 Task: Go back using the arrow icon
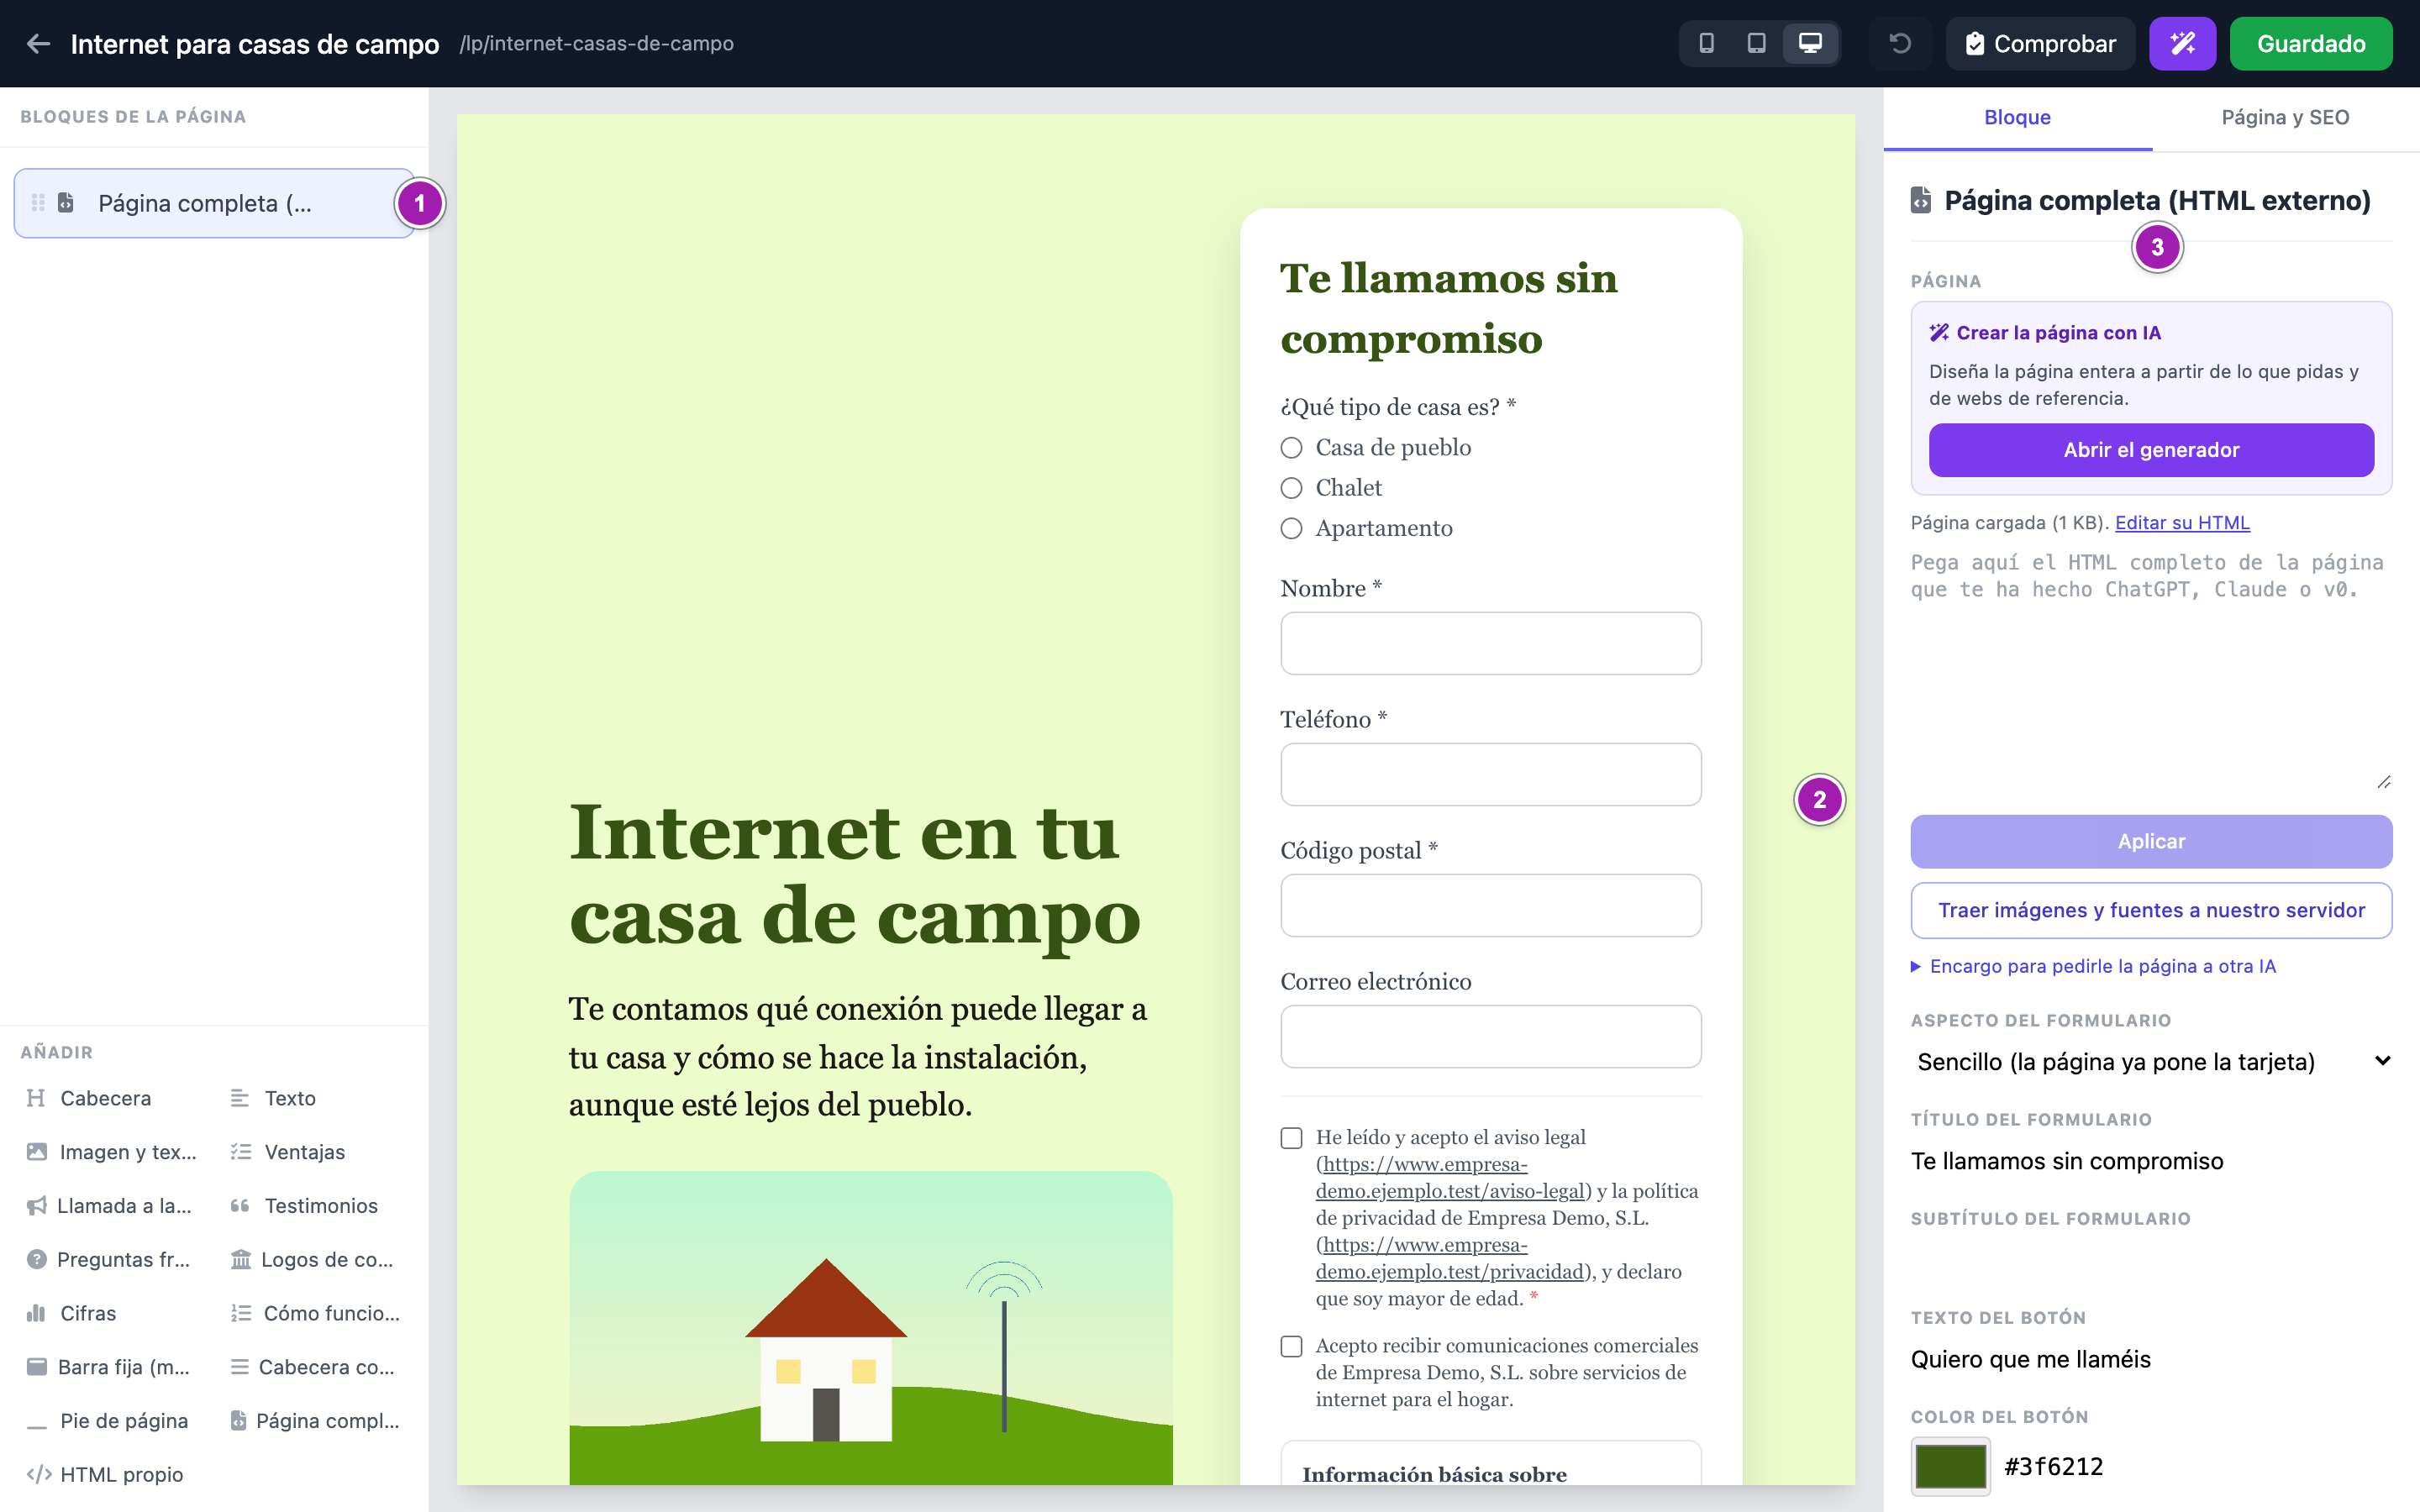click(38, 43)
